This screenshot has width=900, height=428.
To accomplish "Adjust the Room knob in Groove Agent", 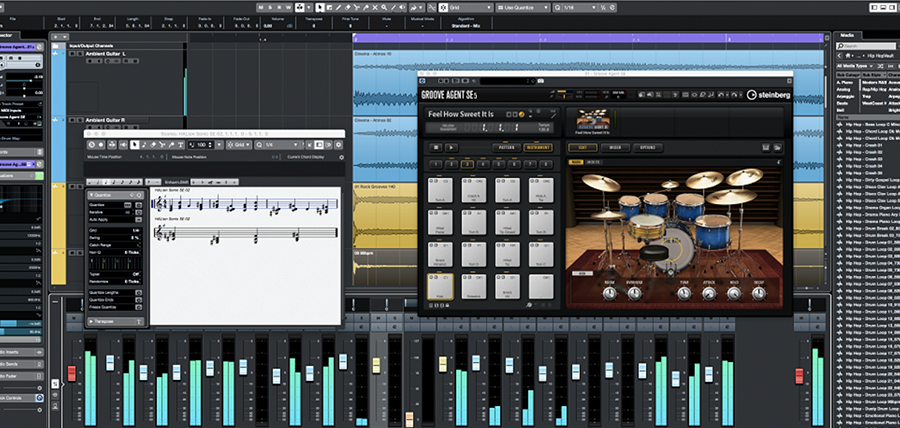I will click(x=610, y=293).
